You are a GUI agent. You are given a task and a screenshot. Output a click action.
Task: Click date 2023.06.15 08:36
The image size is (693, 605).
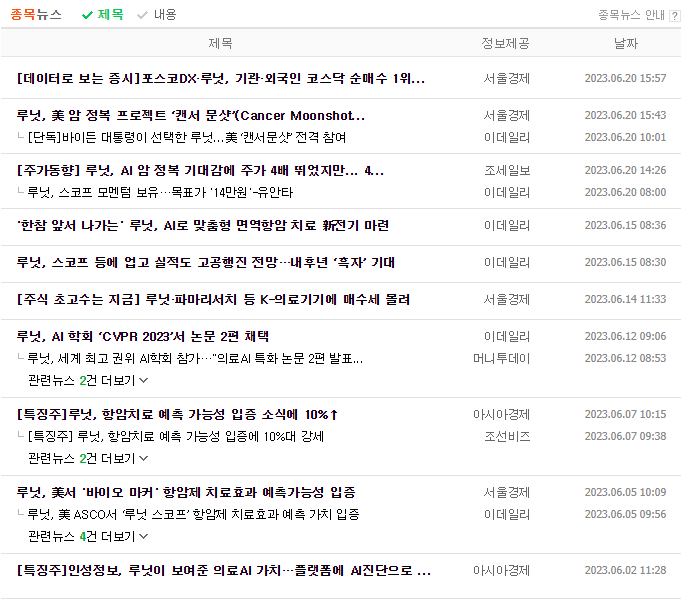tap(625, 225)
